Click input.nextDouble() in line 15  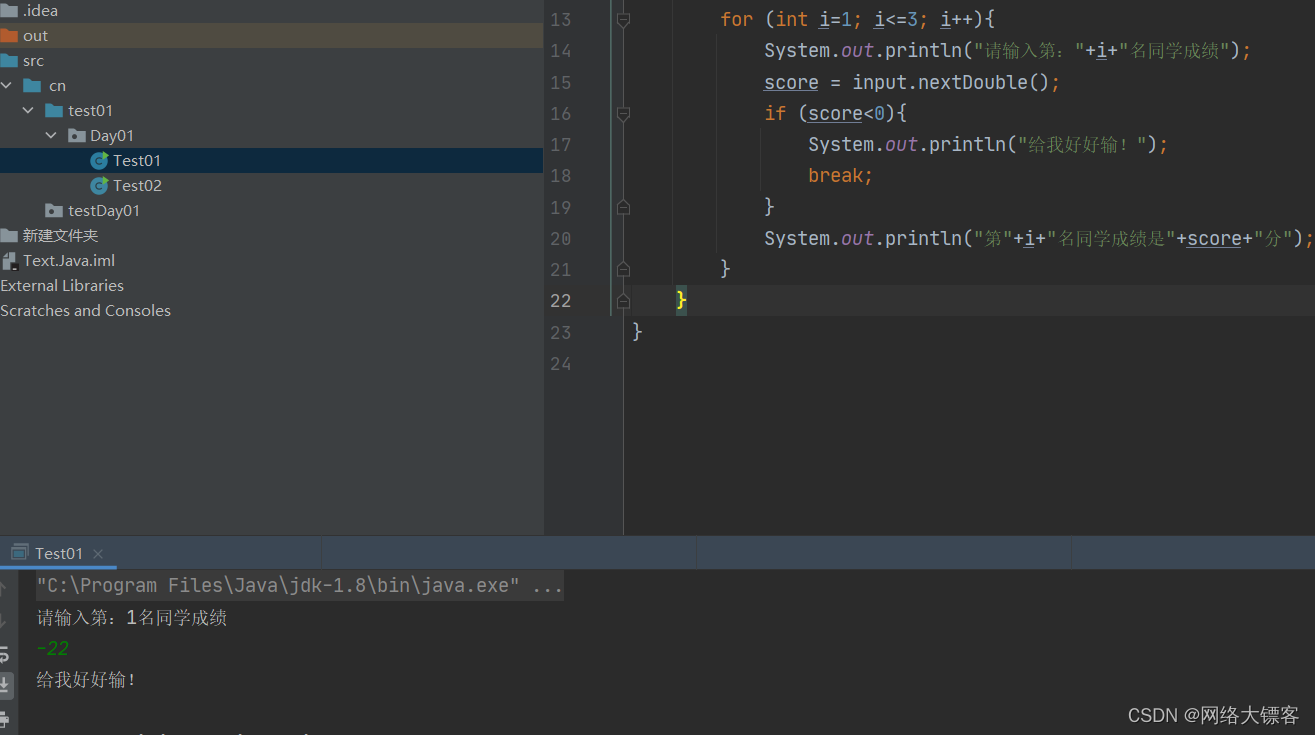tap(950, 82)
